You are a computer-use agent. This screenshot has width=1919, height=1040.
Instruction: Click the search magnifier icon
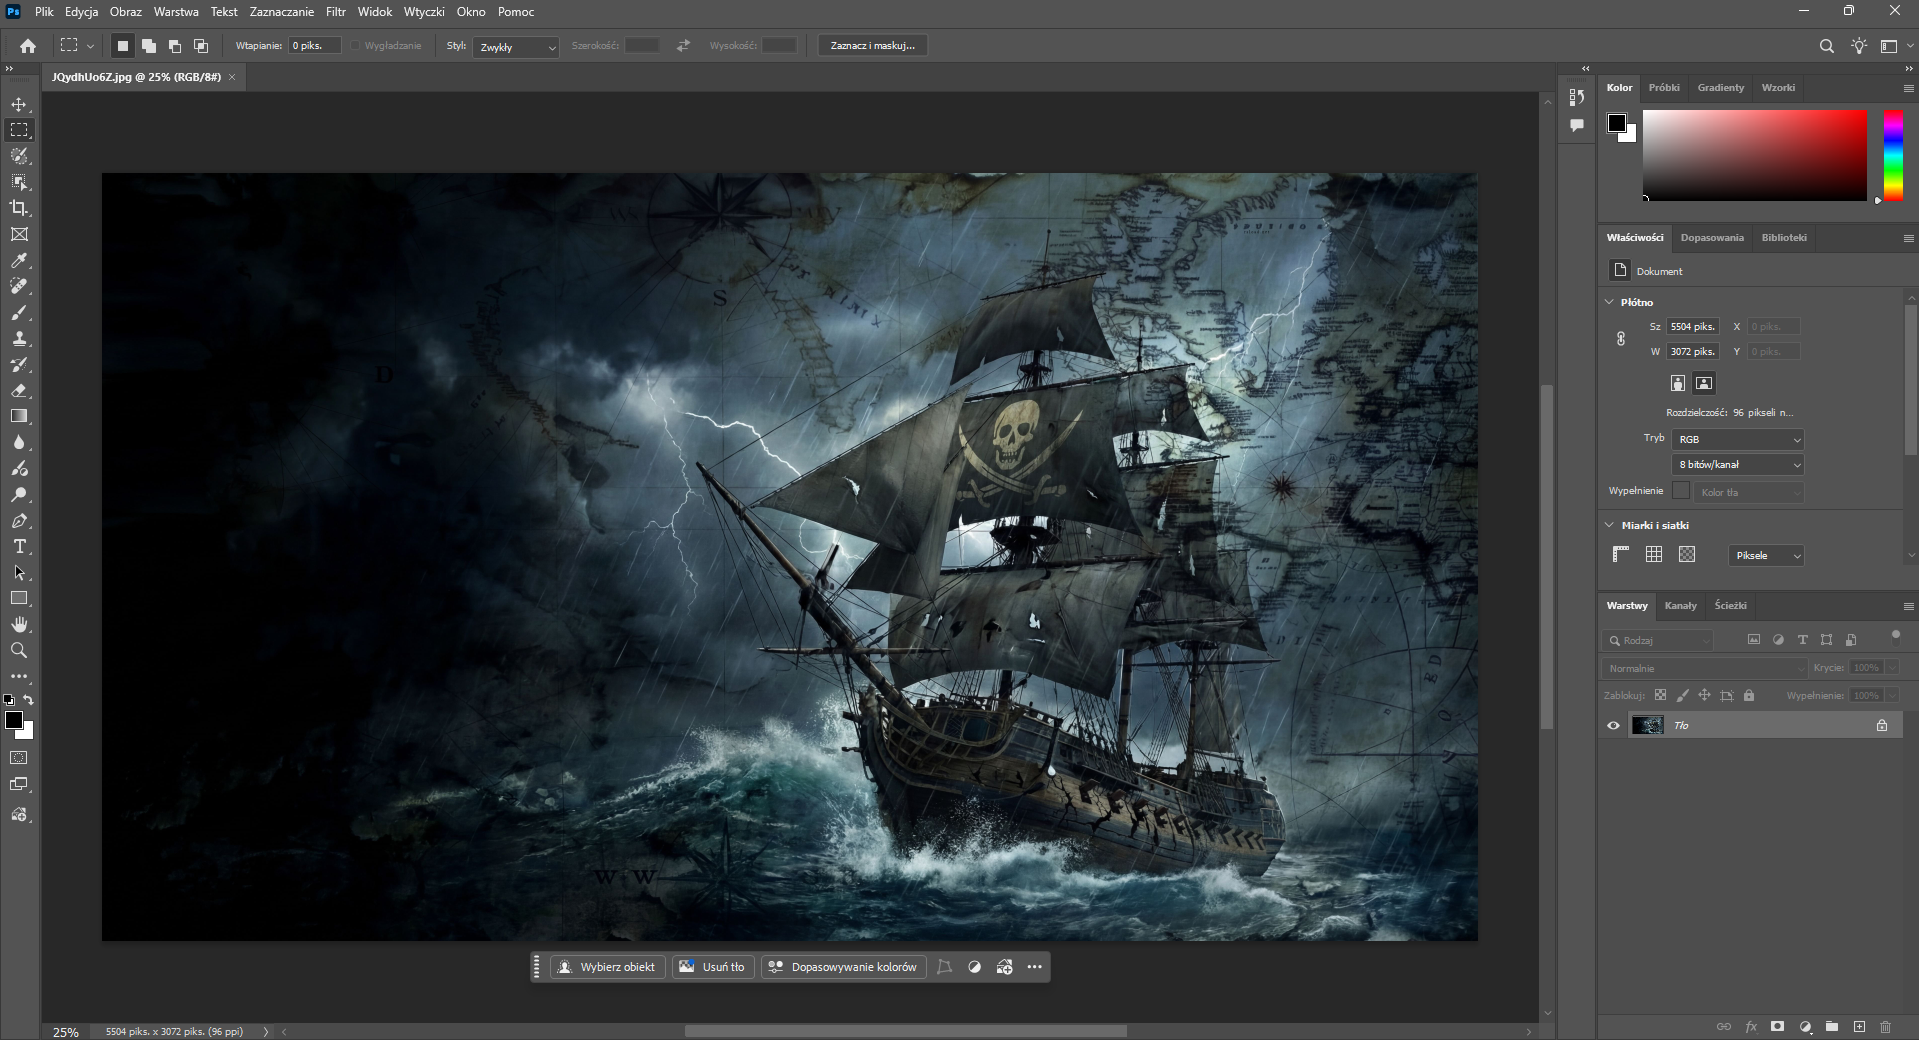(1826, 46)
